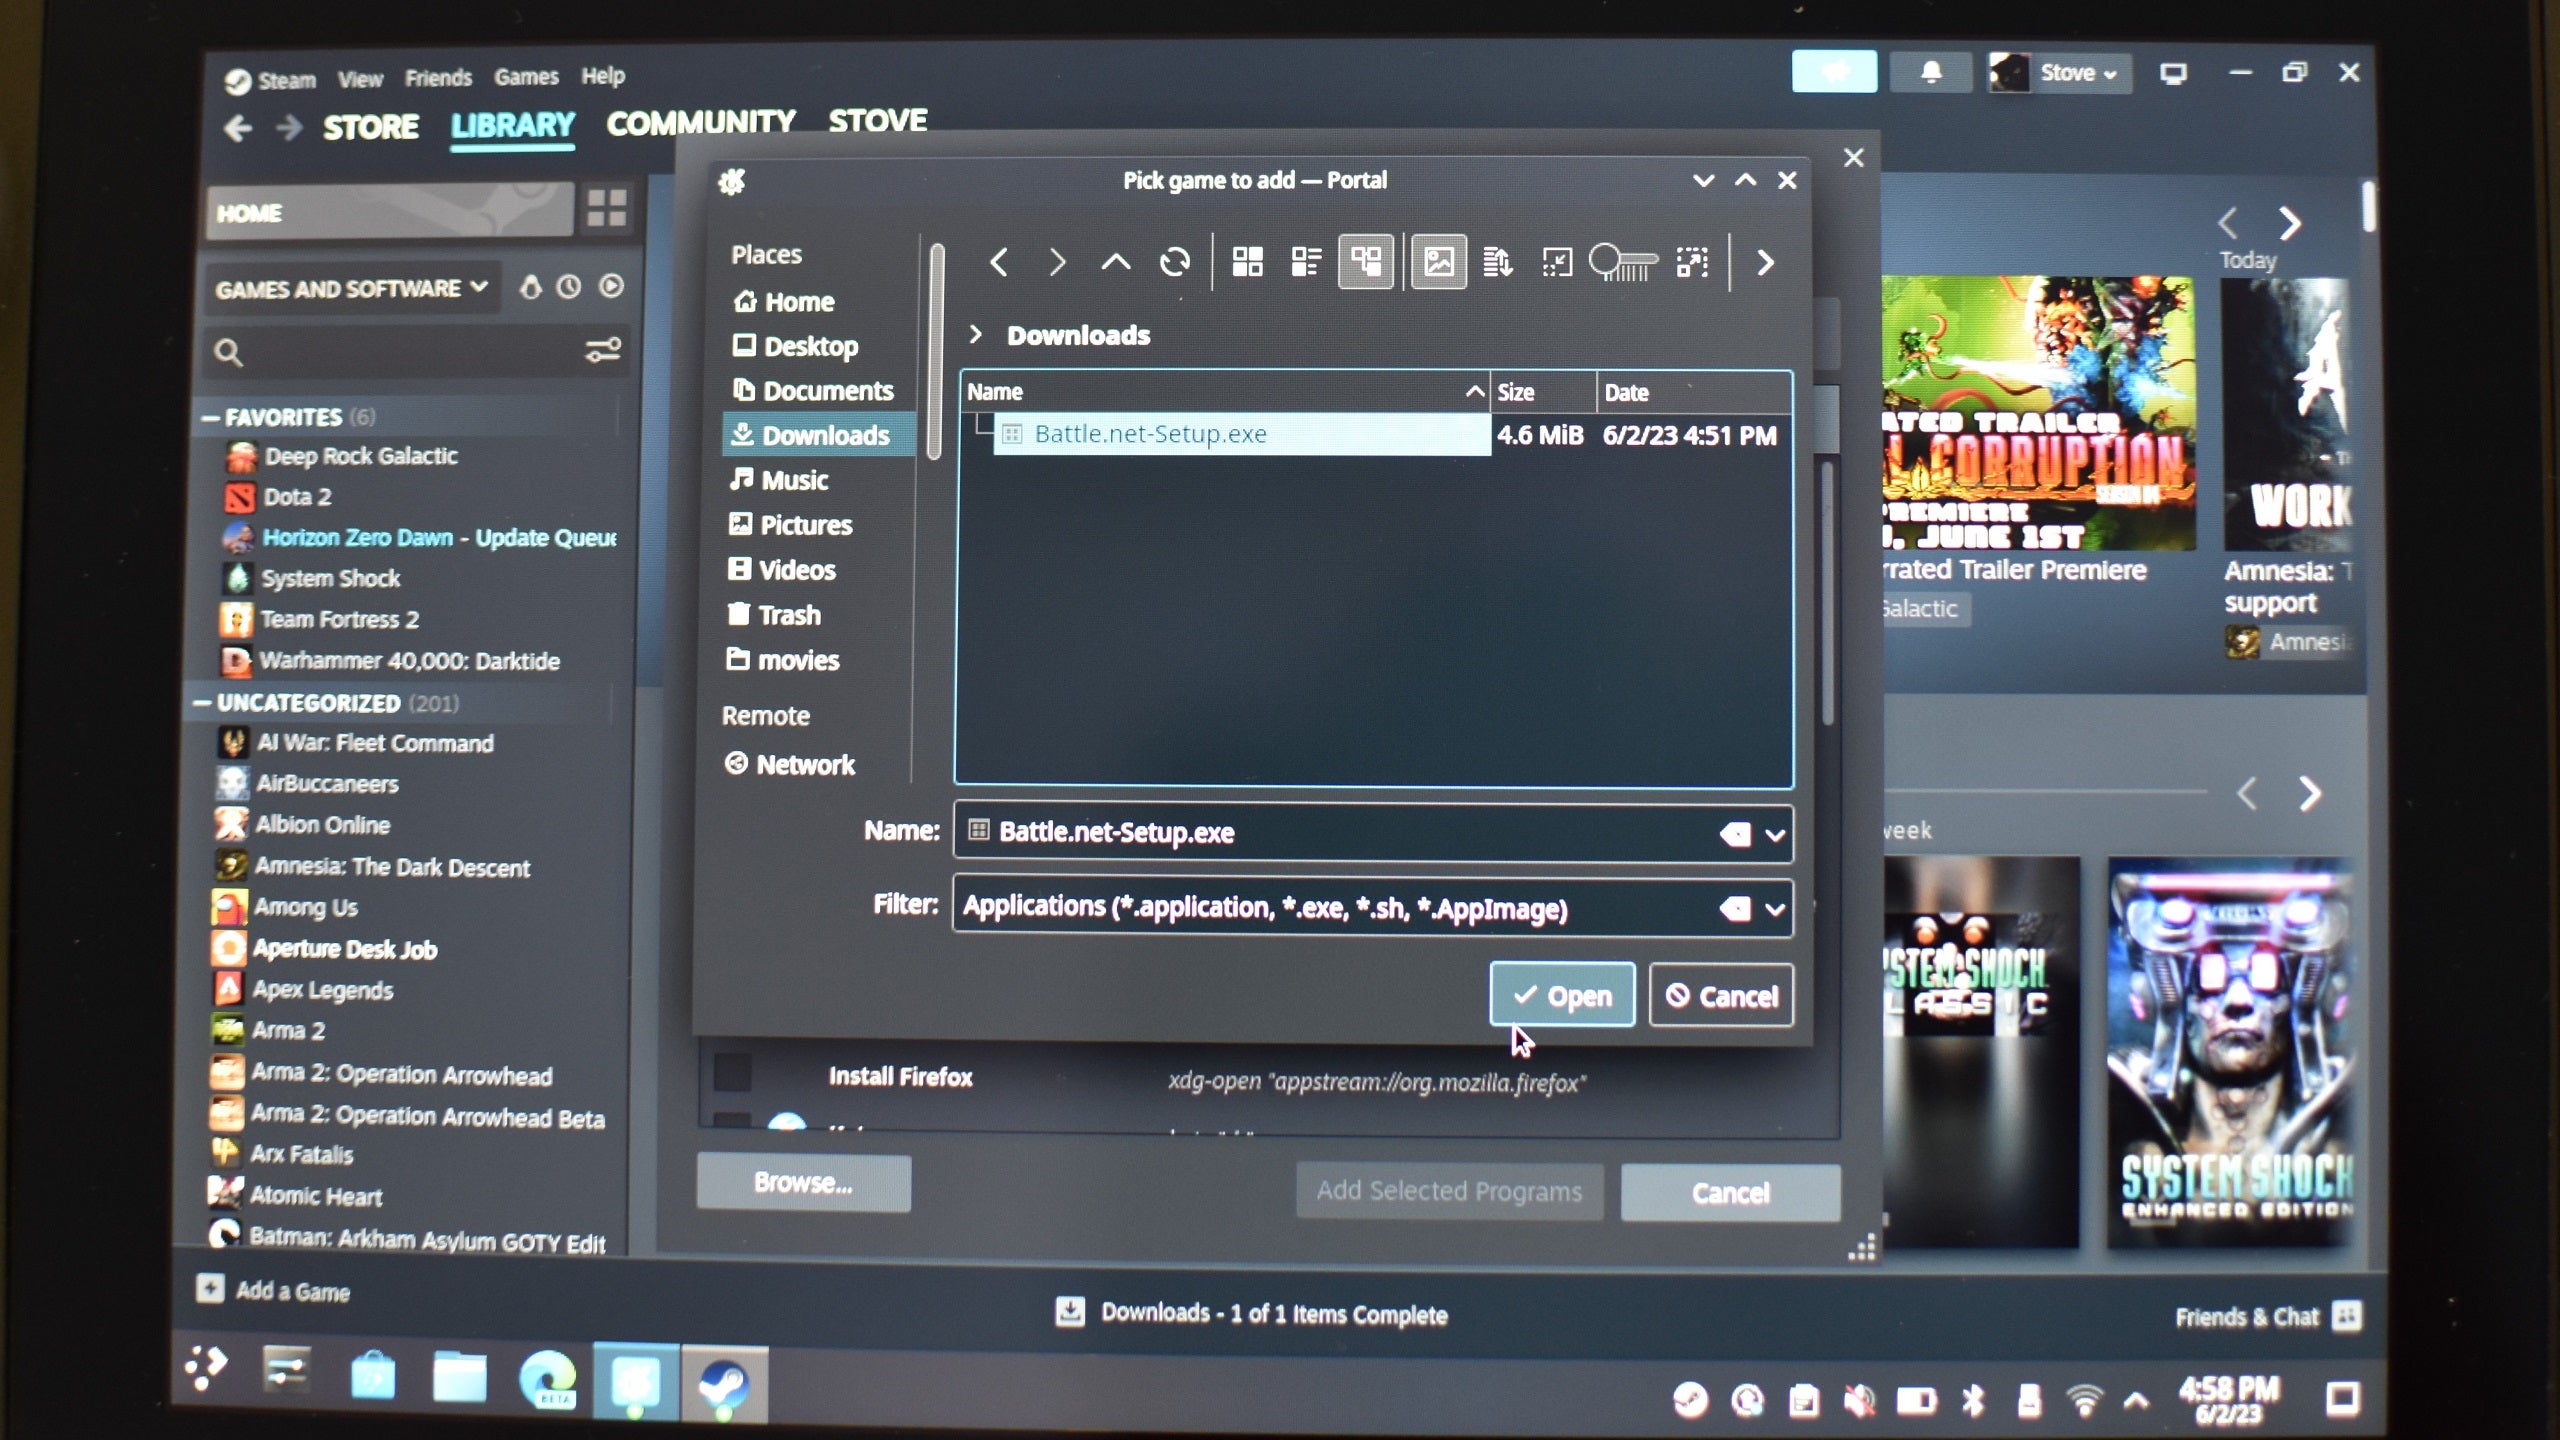Screen dimensions: 2560x1440
Task: Select Battle.net-Setup.exe in file list
Action: pos(1150,434)
